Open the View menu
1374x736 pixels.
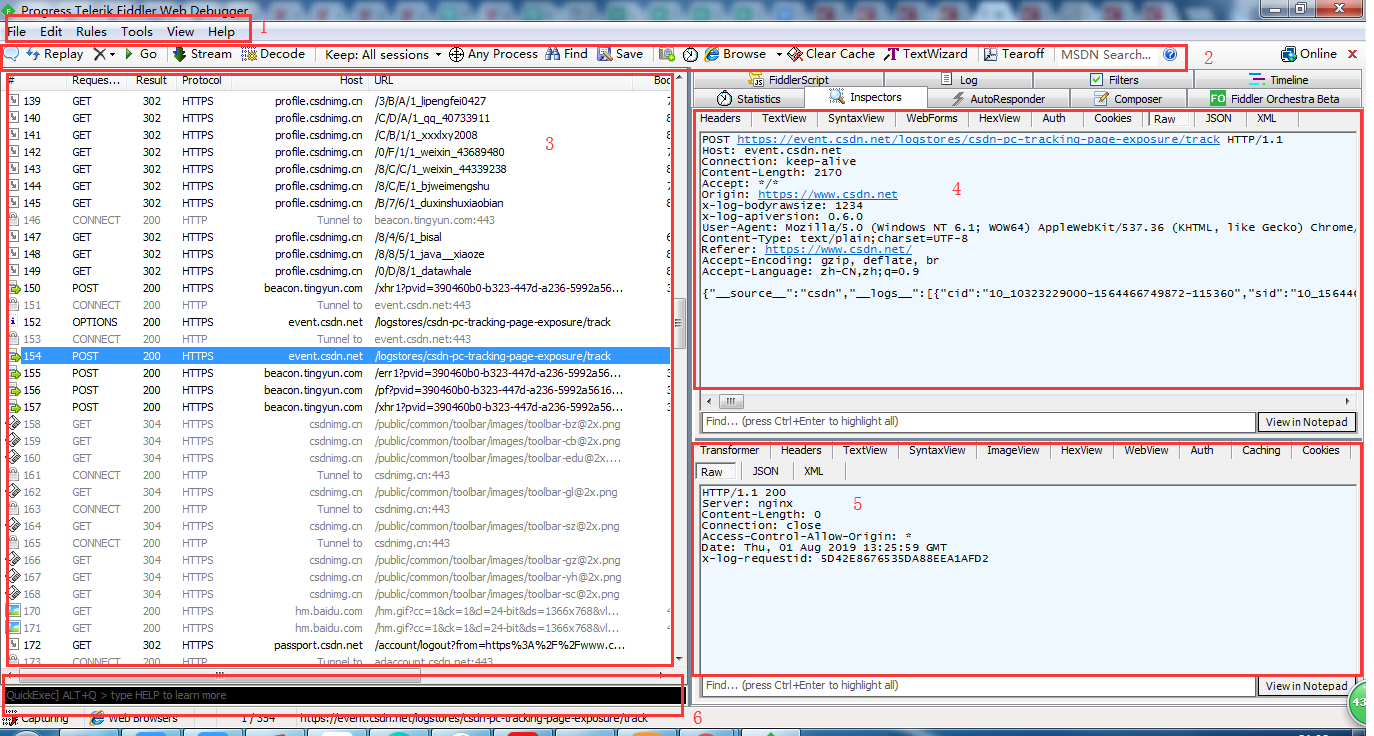[180, 31]
